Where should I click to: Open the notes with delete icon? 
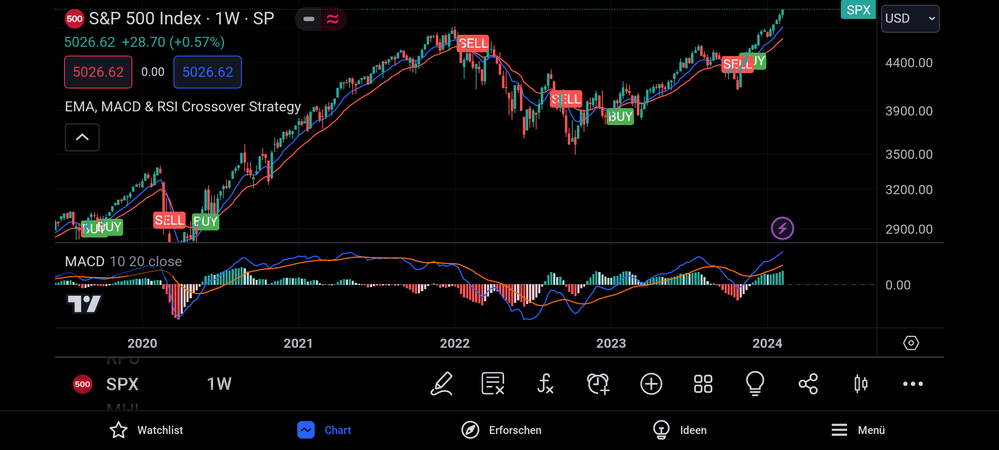click(x=492, y=384)
